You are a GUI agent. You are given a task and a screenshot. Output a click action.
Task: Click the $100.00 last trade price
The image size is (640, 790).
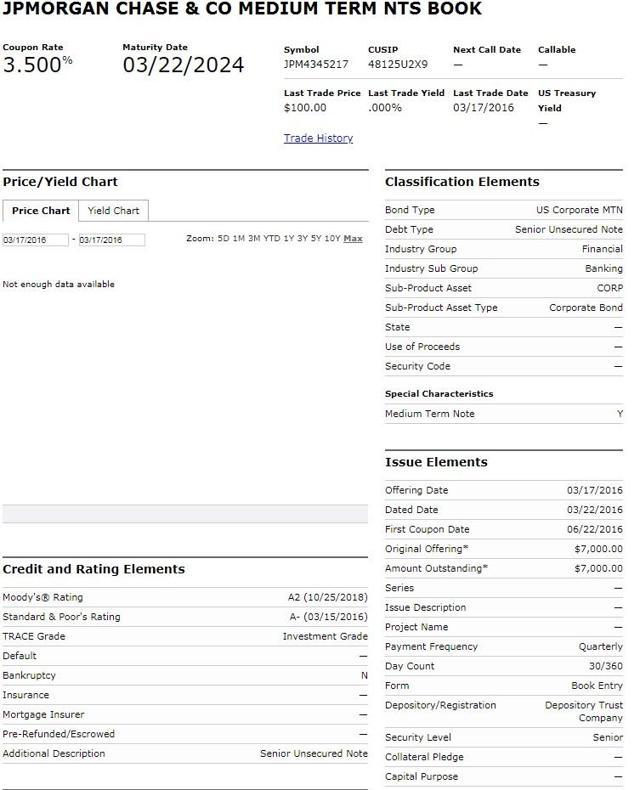coord(305,108)
